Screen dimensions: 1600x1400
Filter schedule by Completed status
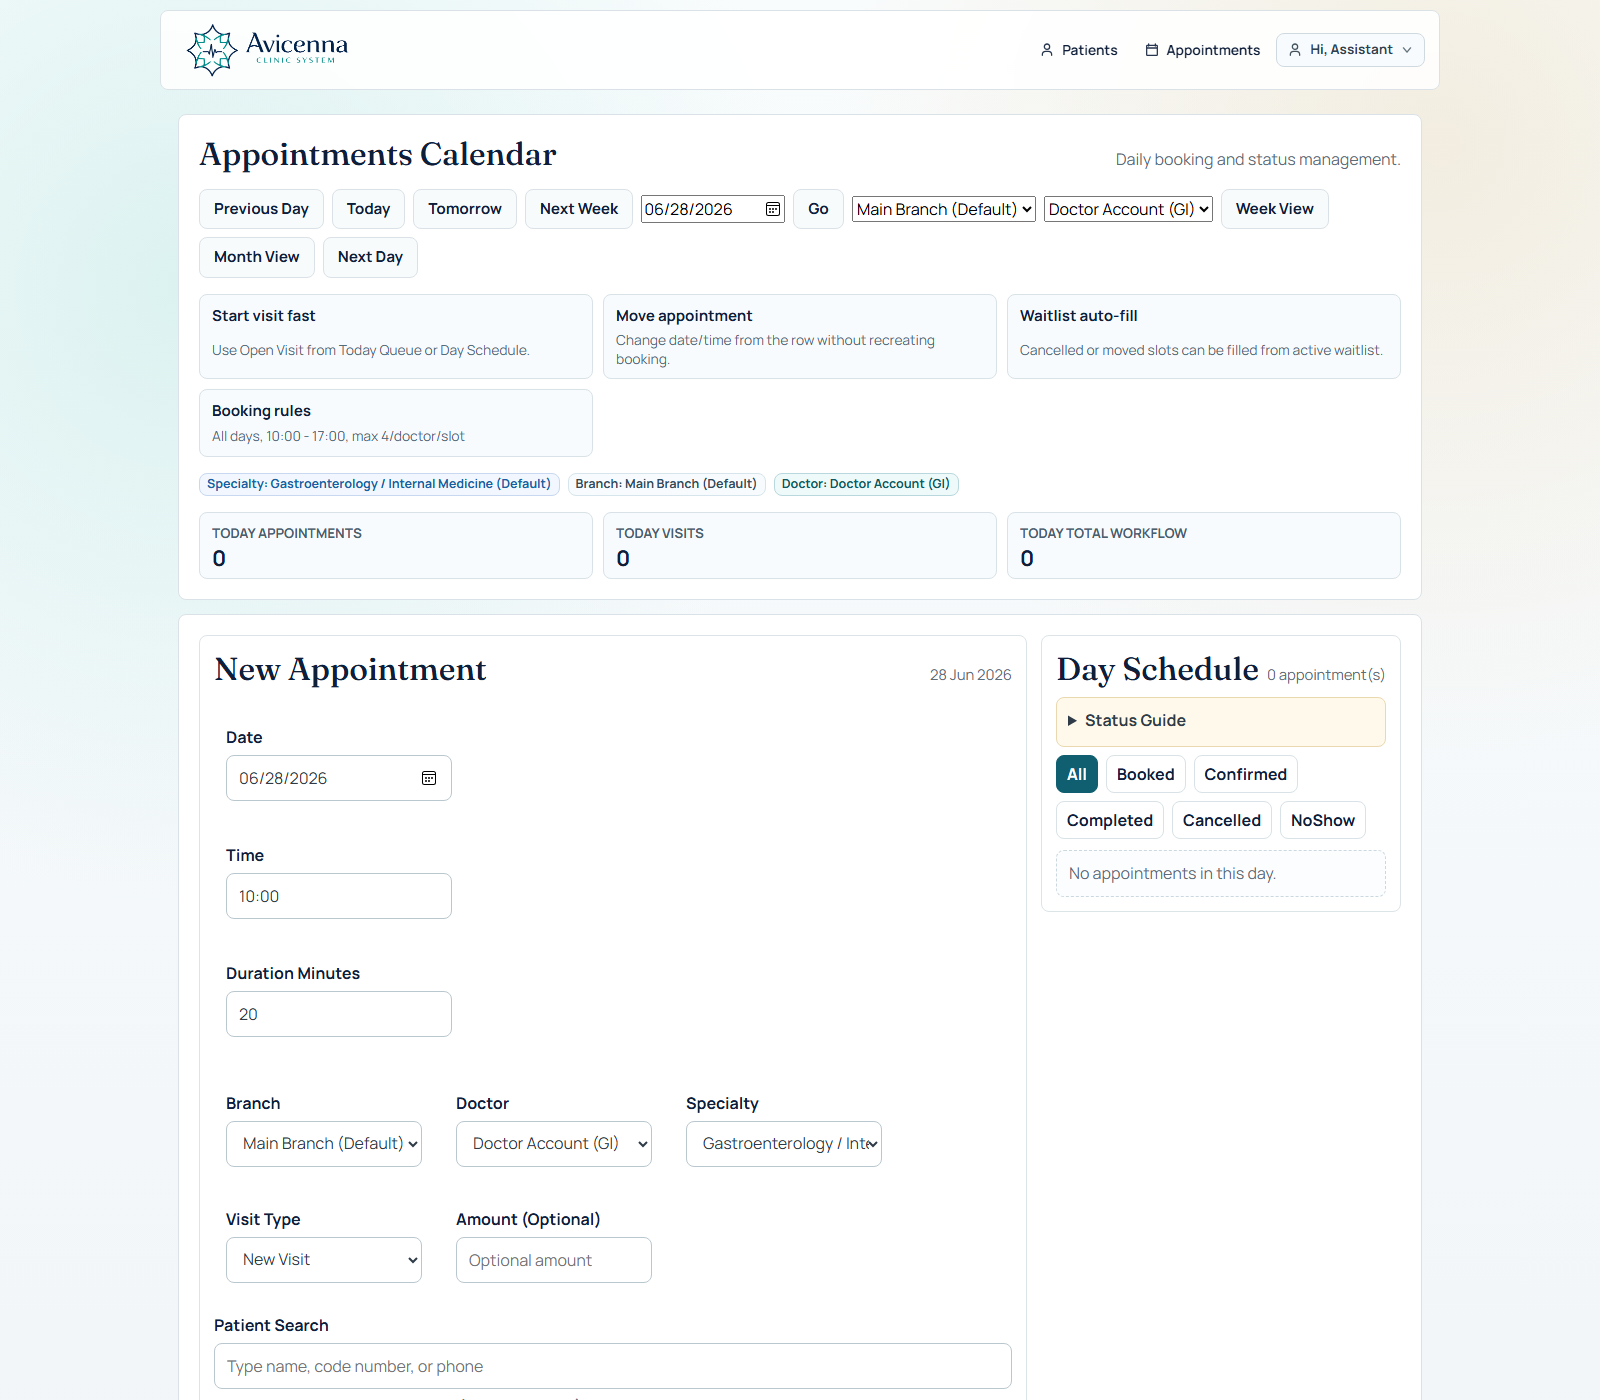1110,821
